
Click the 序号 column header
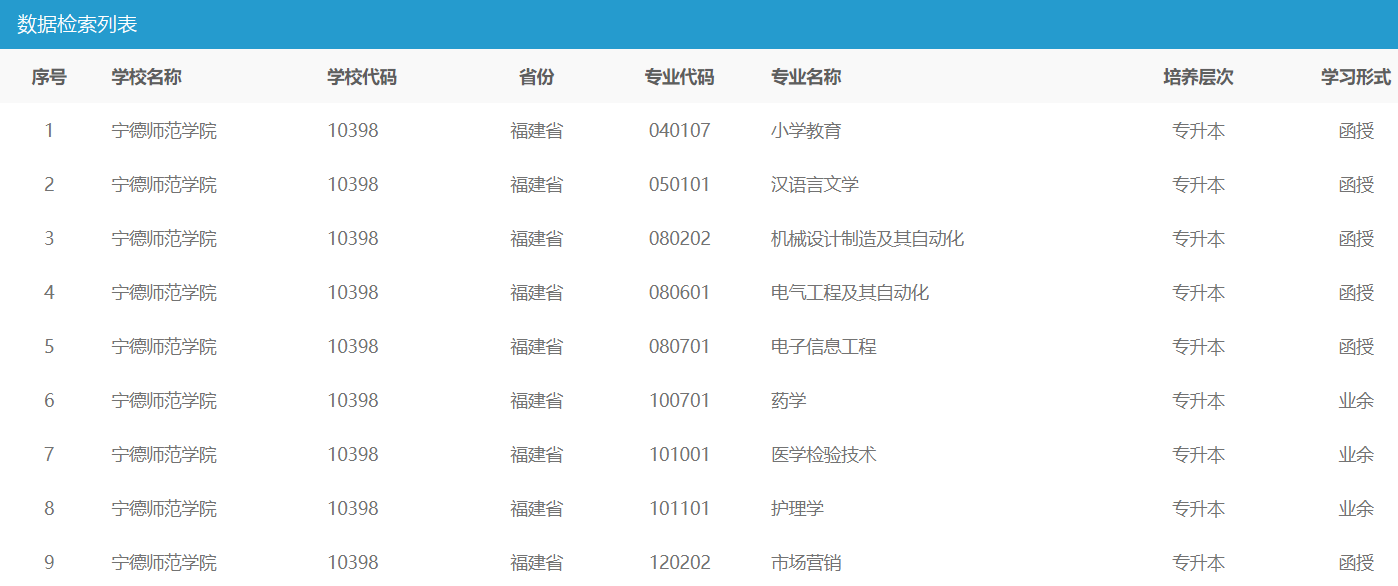(x=49, y=77)
